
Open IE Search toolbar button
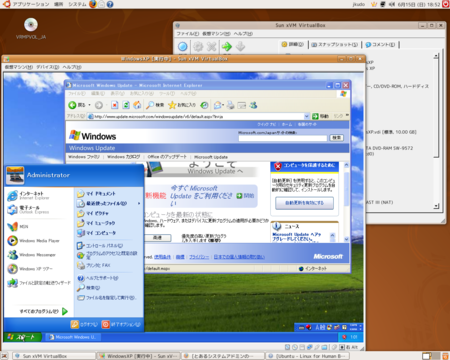[x=155, y=105]
